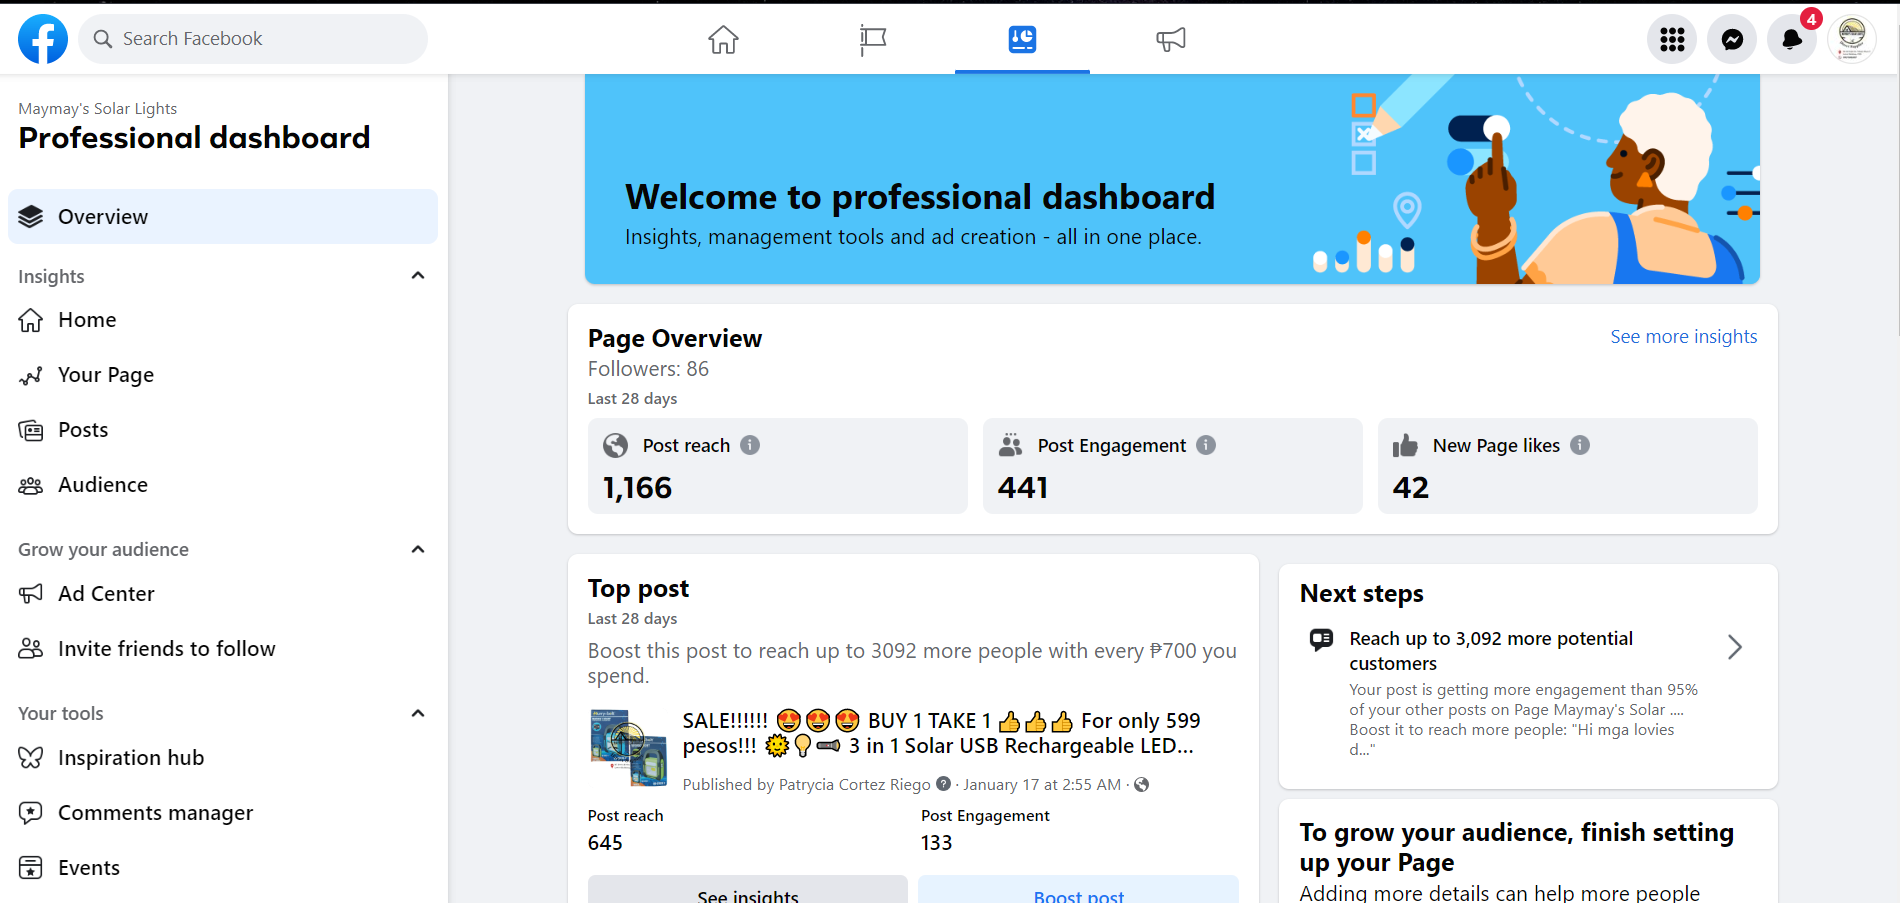Viewport: 1900px width, 903px height.
Task: Open Posts insights
Action: point(223,430)
